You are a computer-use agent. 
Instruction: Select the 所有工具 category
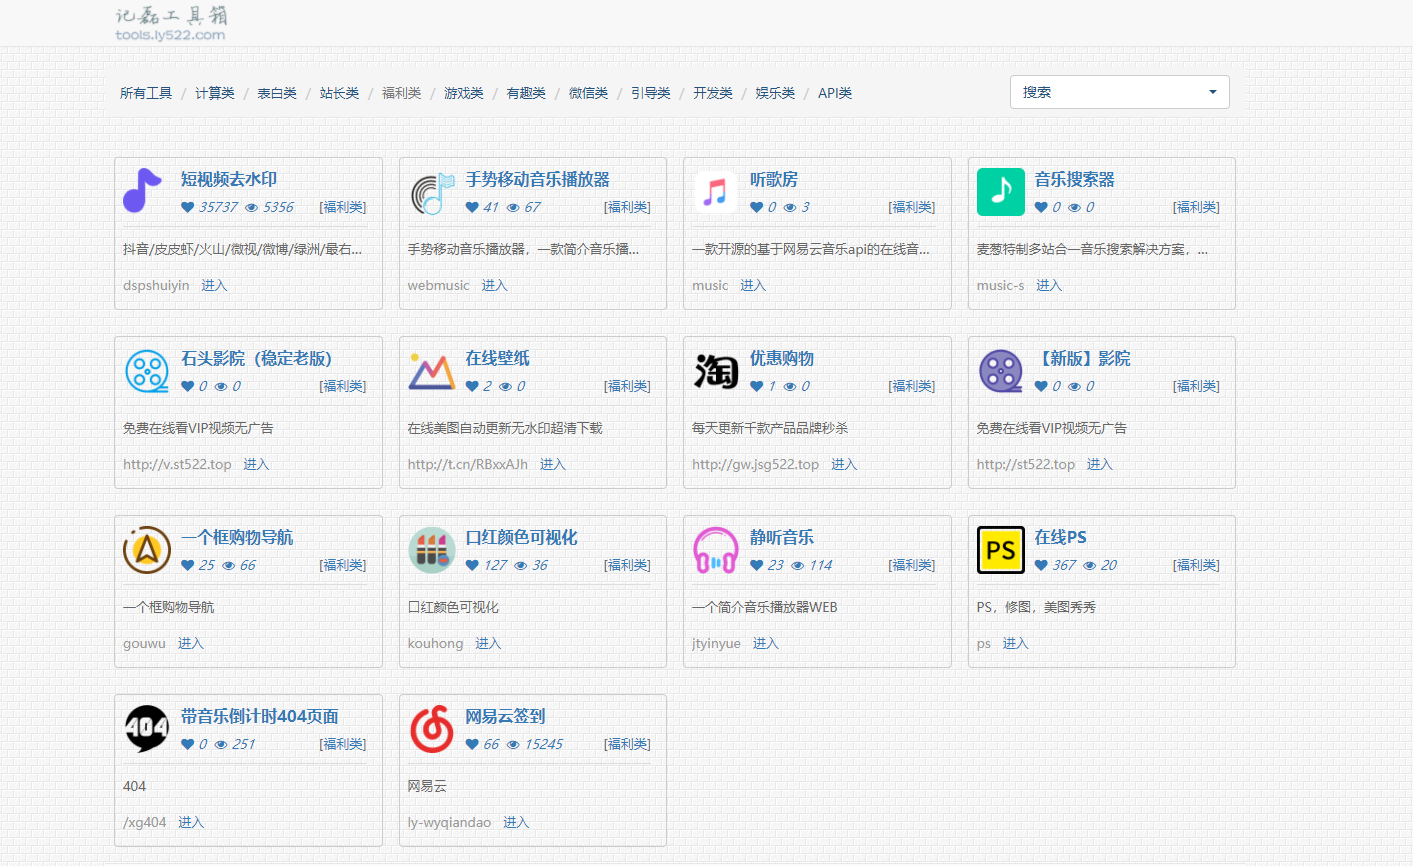(145, 92)
